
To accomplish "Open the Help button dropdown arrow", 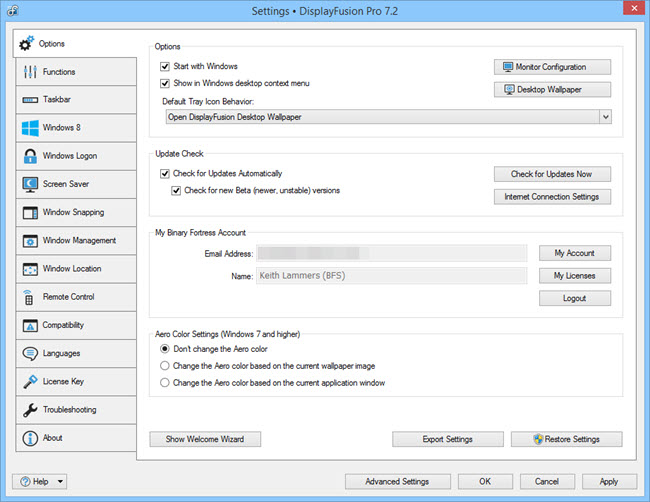I will (x=60, y=482).
